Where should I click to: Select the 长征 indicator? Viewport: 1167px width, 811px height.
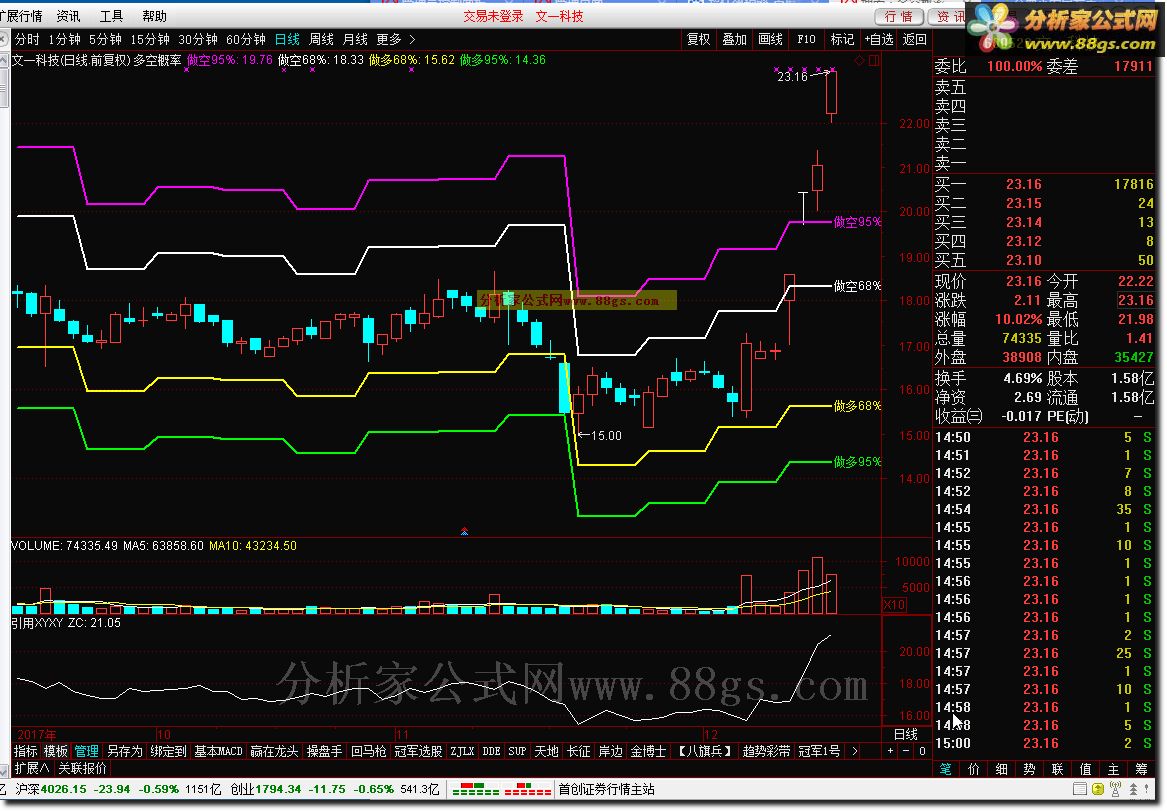coord(578,751)
